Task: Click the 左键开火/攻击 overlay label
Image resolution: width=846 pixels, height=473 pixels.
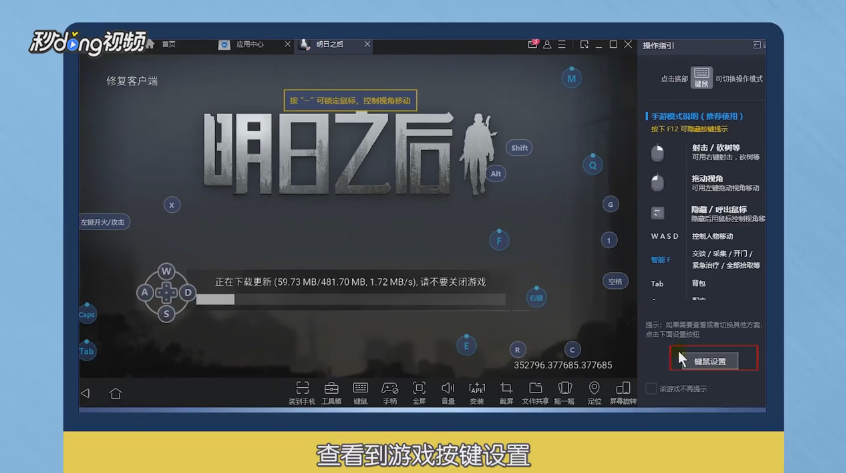Action: [103, 222]
